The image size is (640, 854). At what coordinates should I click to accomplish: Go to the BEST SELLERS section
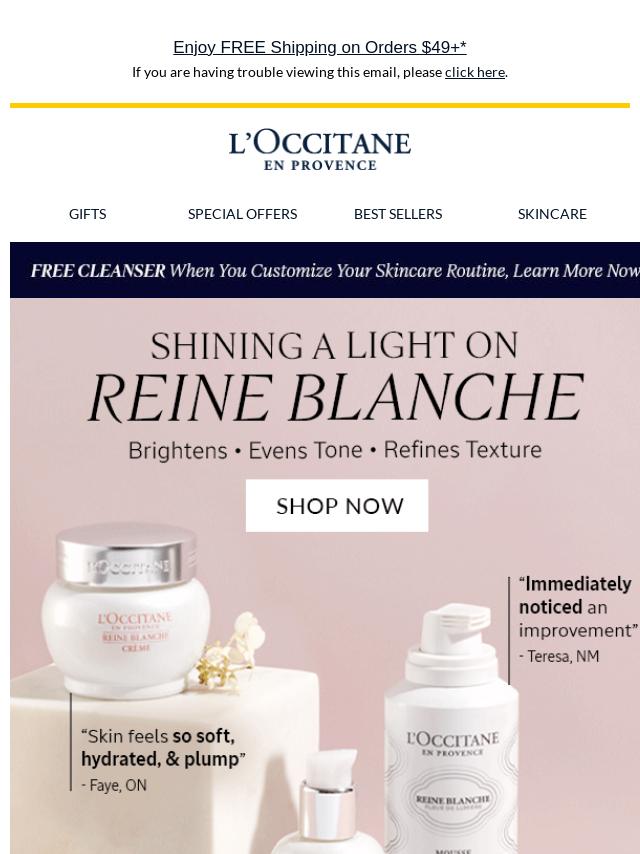(x=398, y=214)
